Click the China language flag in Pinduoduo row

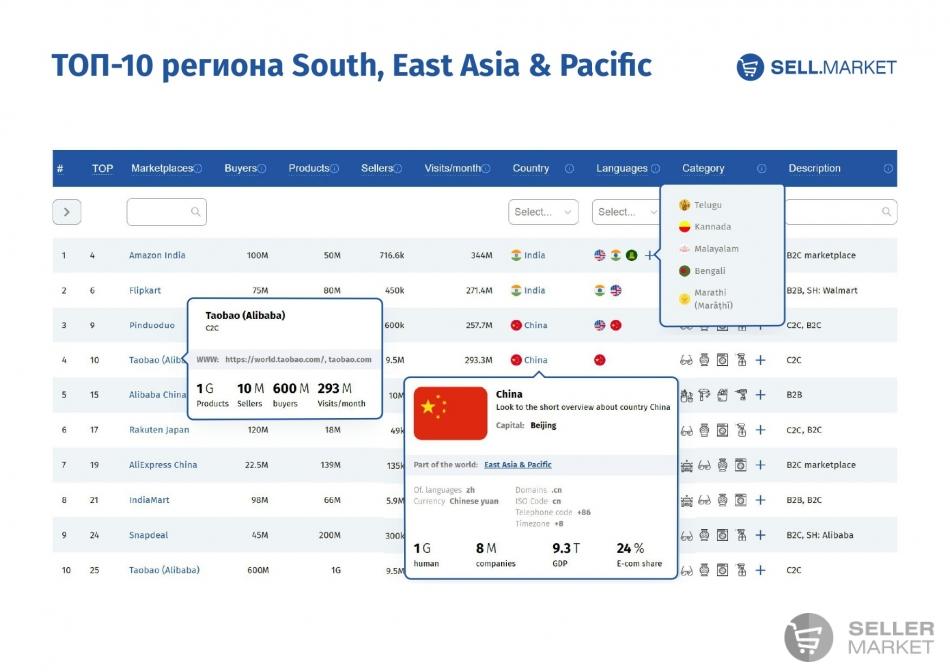pyautogui.click(x=616, y=325)
